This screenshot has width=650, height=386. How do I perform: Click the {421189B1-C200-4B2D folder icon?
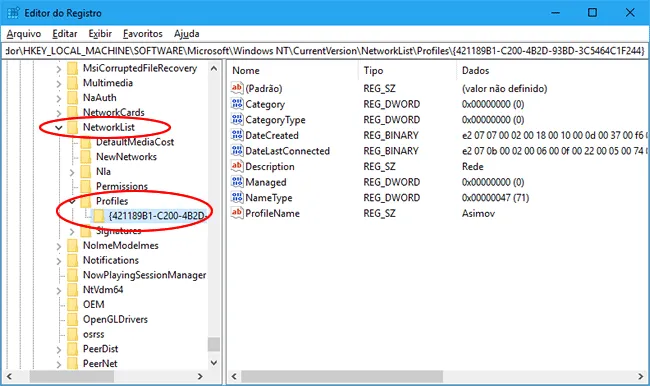[99, 216]
